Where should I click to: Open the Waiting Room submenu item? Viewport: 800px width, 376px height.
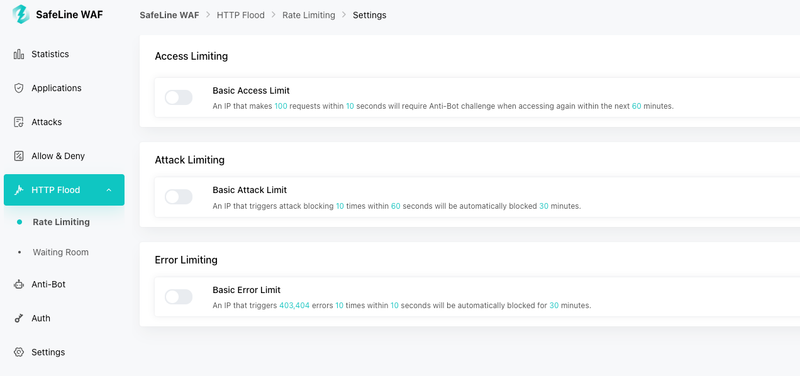(61, 252)
